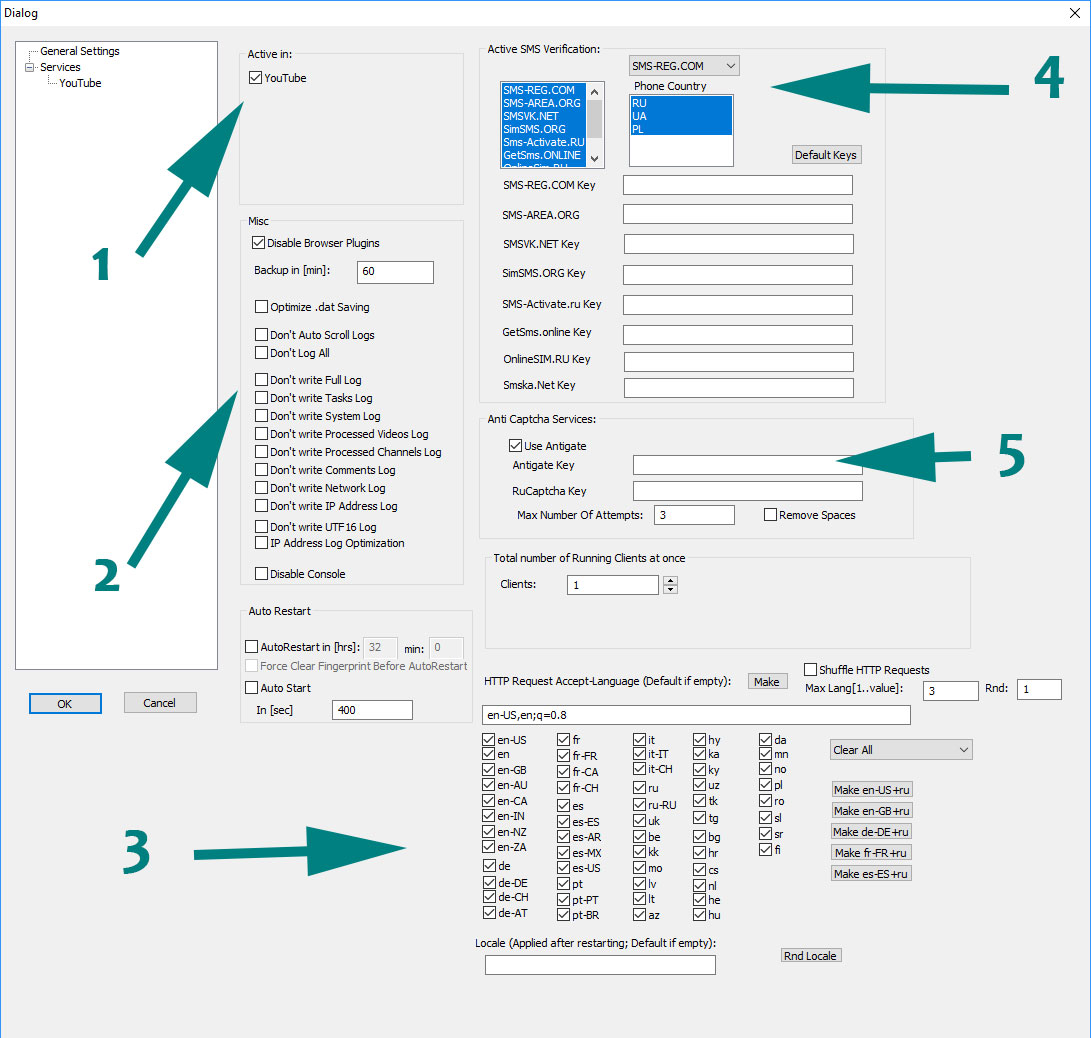Collapse the Services tree node

click(x=30, y=67)
